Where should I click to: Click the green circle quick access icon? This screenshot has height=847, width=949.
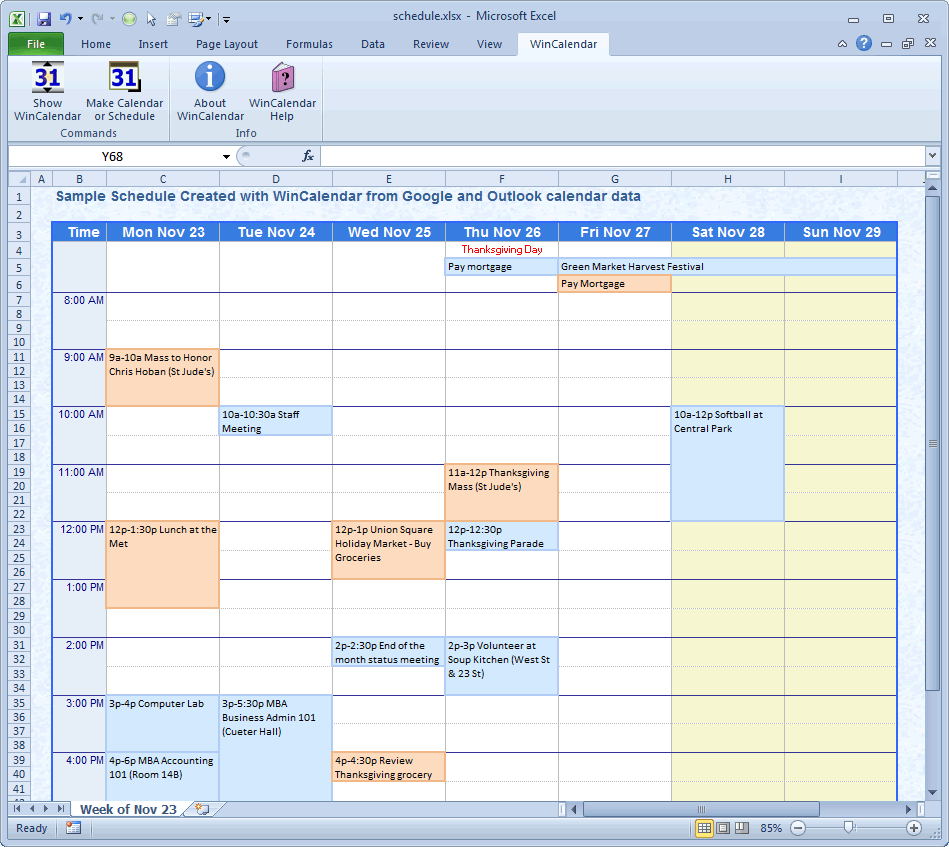pyautogui.click(x=129, y=19)
